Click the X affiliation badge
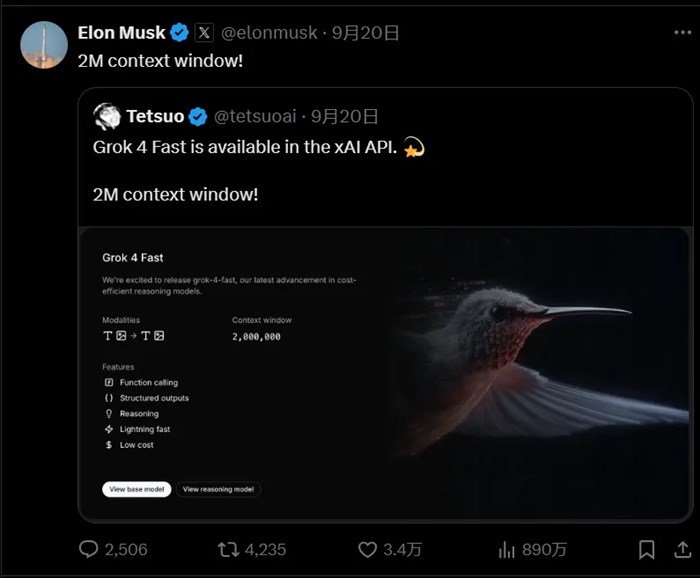 (x=204, y=33)
